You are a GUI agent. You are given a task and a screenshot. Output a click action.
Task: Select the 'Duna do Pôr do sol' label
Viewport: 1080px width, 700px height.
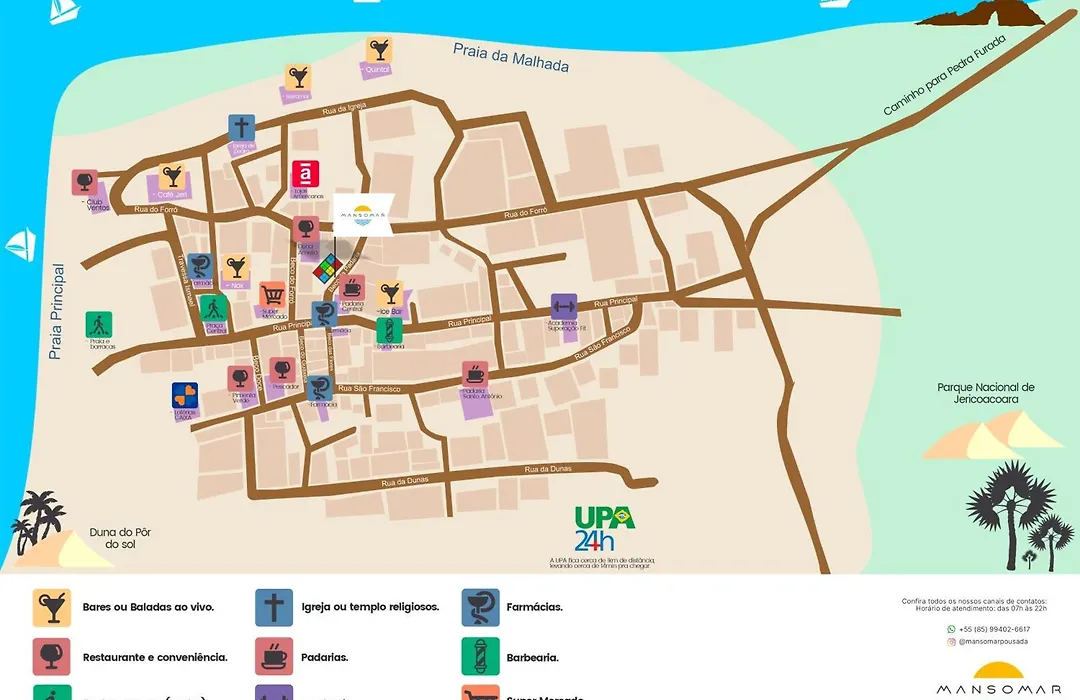(120, 538)
